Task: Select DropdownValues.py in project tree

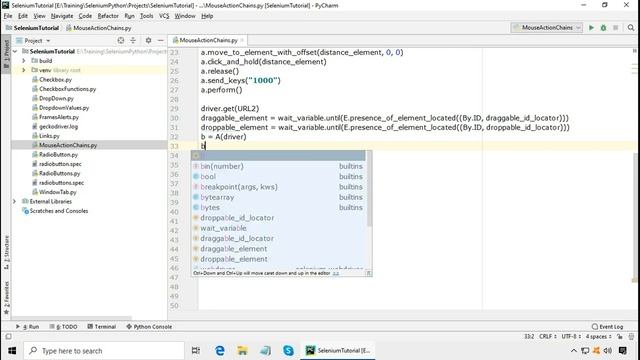Action: [x=64, y=108]
